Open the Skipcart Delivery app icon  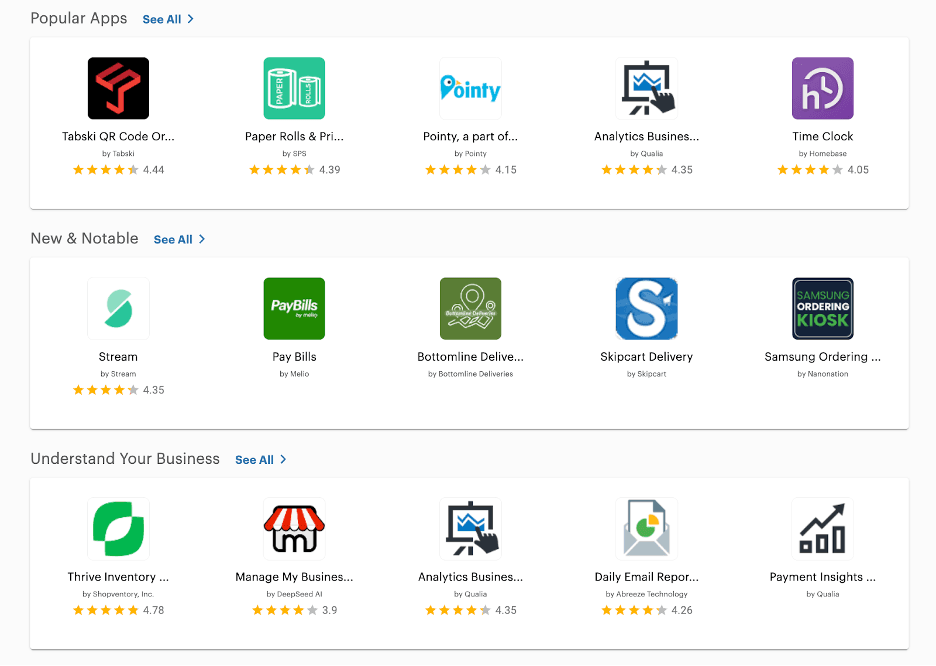point(646,308)
